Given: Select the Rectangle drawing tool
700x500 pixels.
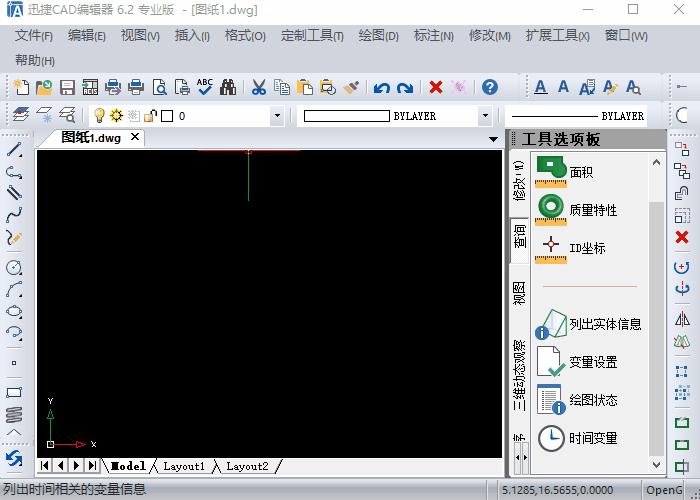Looking at the screenshot, I should (14, 393).
